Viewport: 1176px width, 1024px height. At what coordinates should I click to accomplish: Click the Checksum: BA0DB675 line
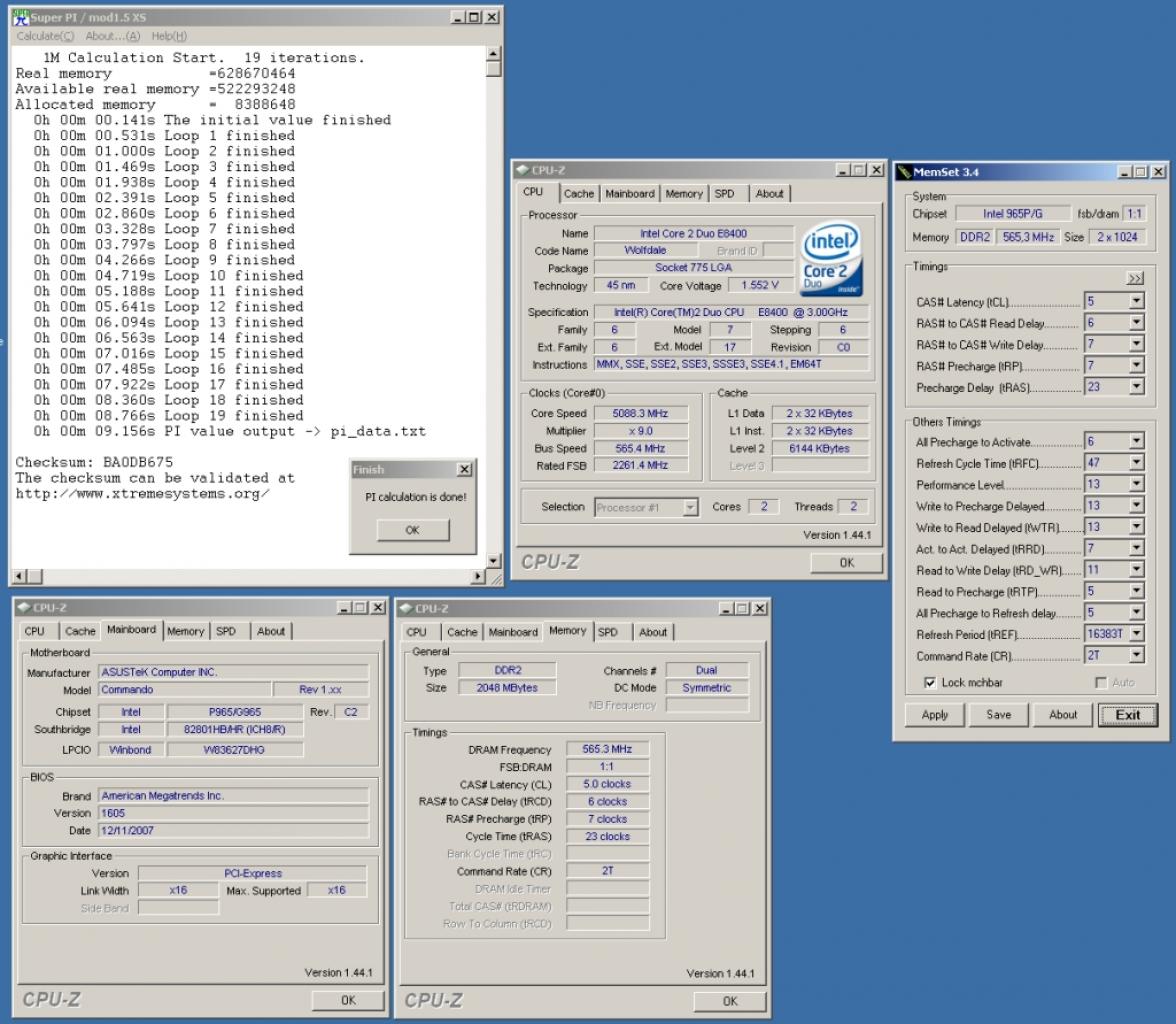point(94,462)
